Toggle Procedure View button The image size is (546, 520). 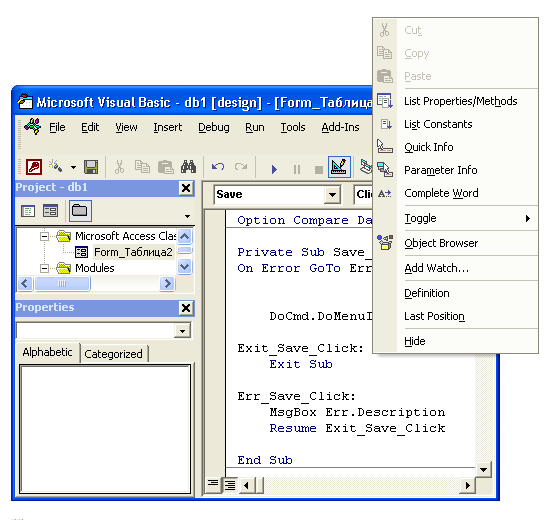pyautogui.click(x=213, y=483)
